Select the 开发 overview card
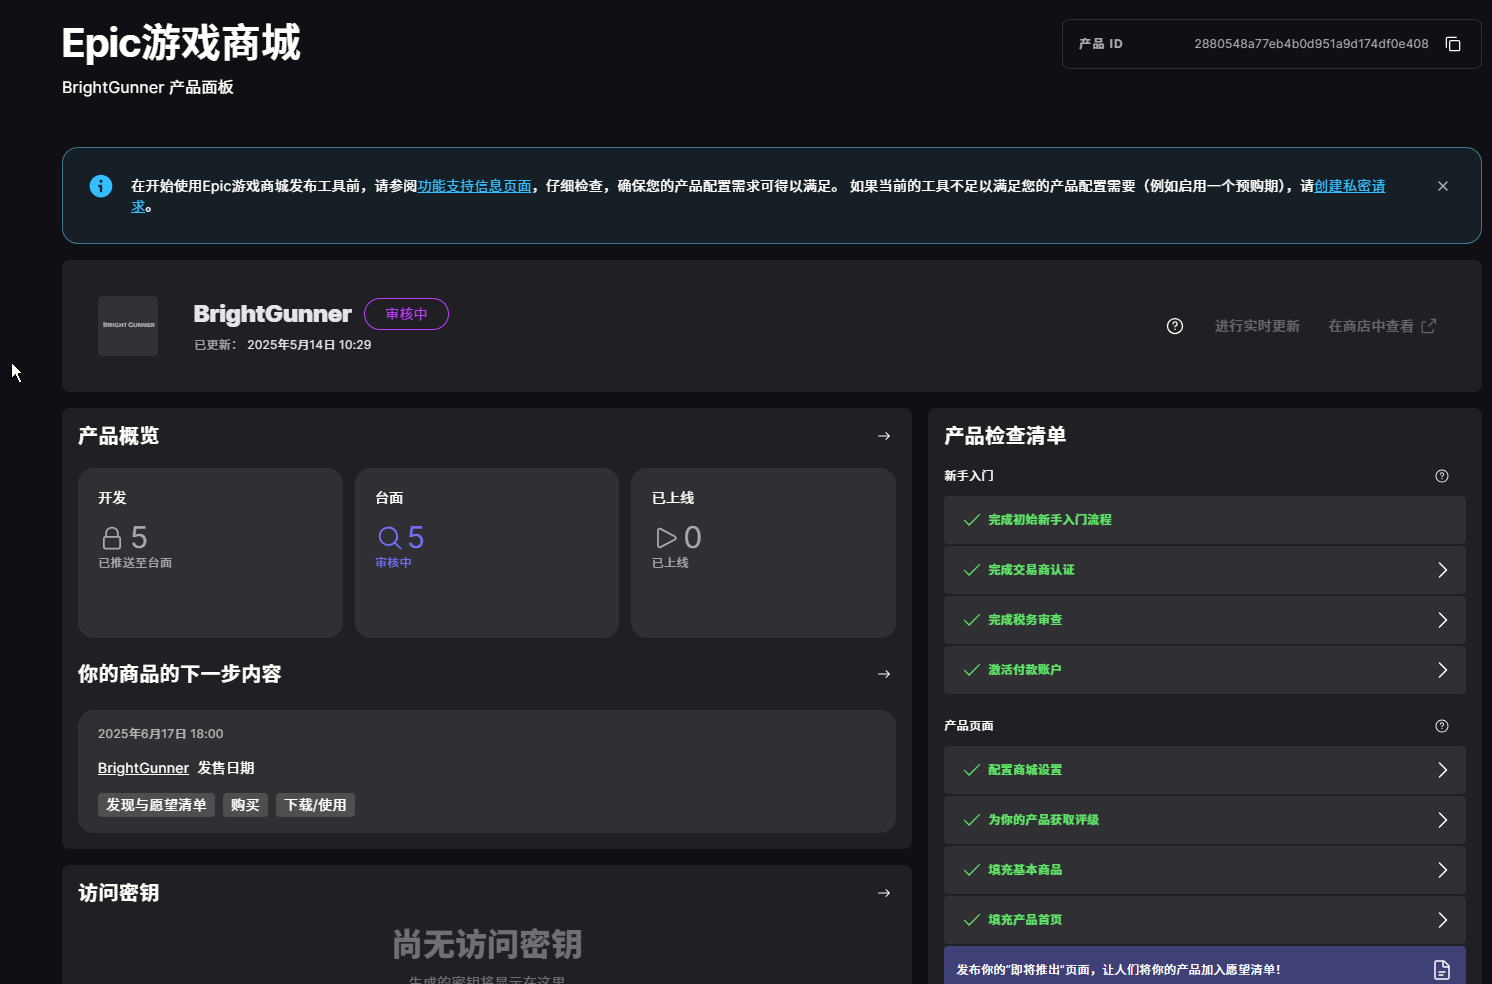The width and height of the screenshot is (1492, 984). coord(210,553)
